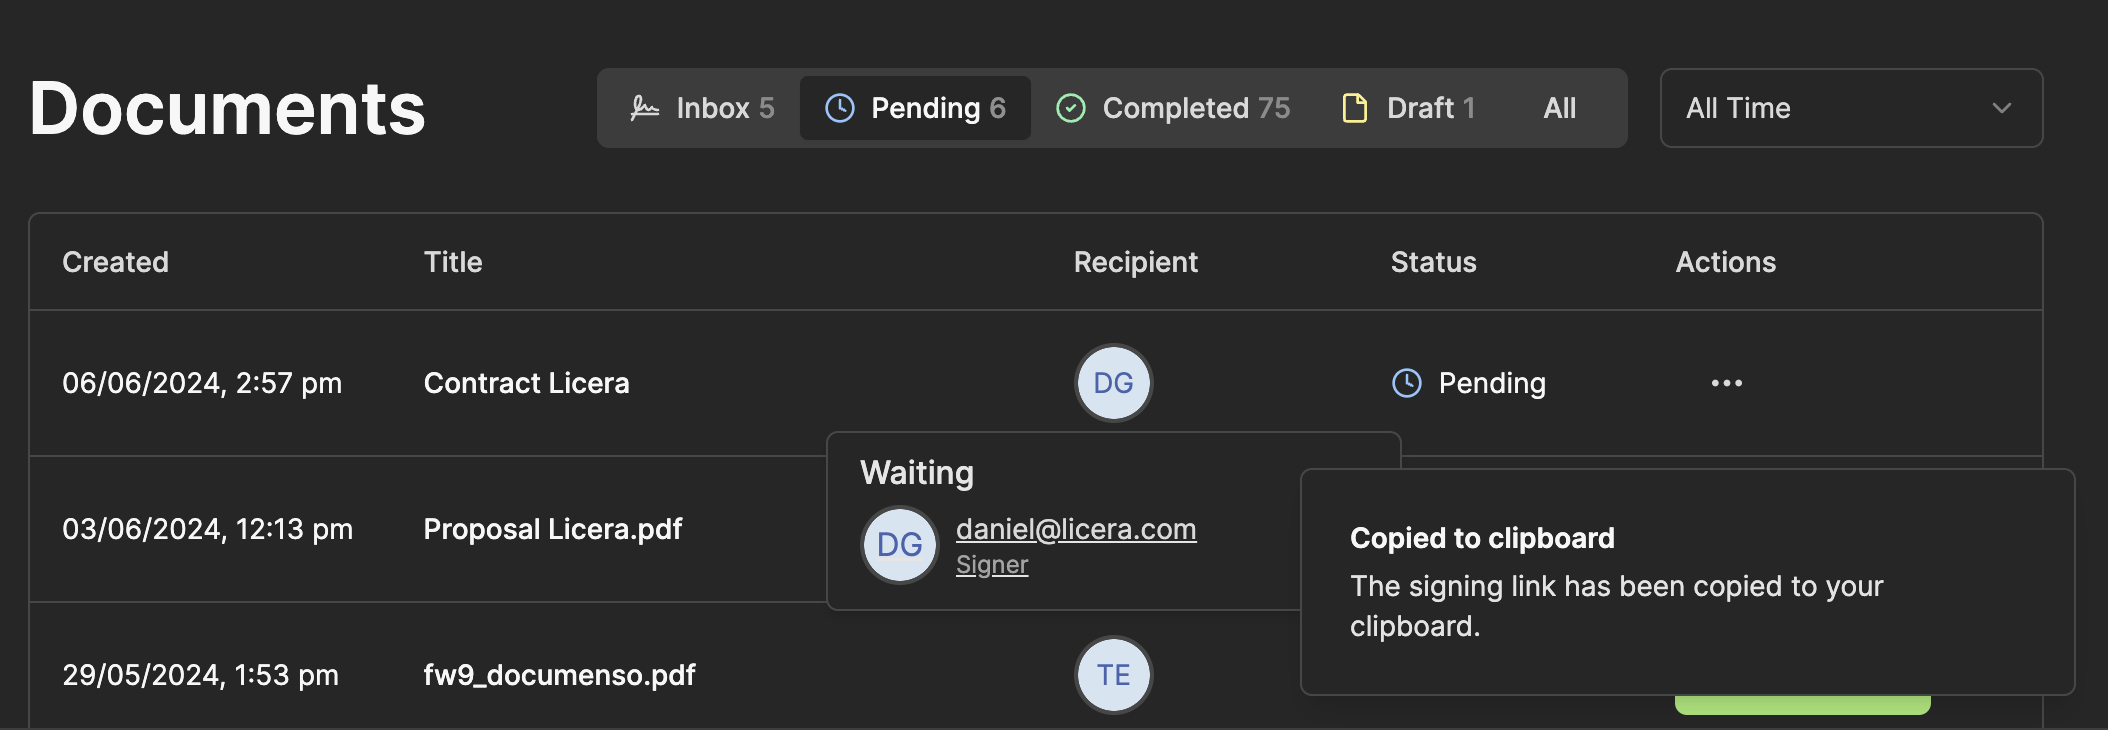This screenshot has width=2108, height=730.
Task: Click the yellow Draft file icon
Action: pos(1354,108)
